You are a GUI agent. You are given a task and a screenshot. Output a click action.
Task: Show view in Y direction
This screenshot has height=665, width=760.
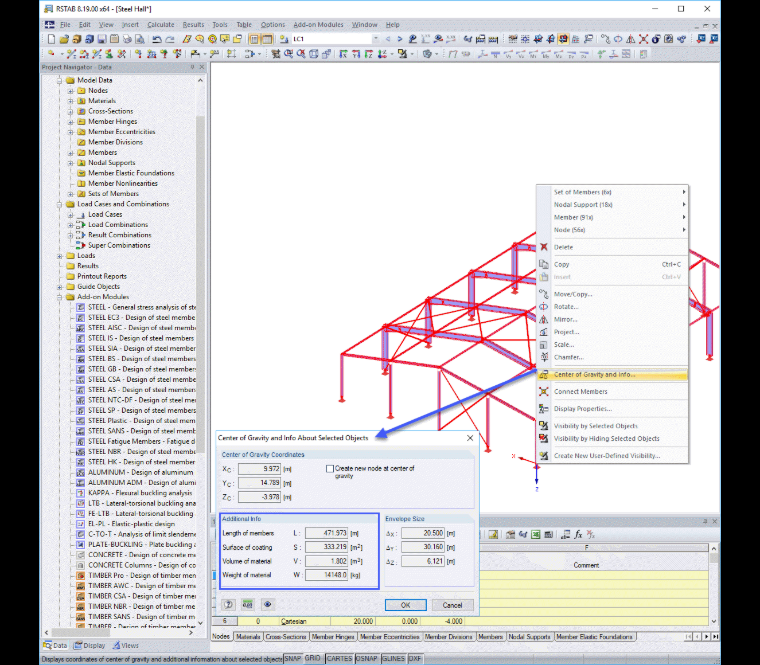point(355,54)
